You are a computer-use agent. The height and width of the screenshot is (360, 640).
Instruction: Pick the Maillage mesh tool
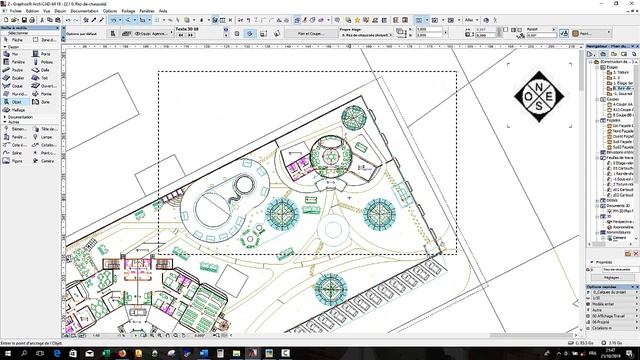point(14,110)
